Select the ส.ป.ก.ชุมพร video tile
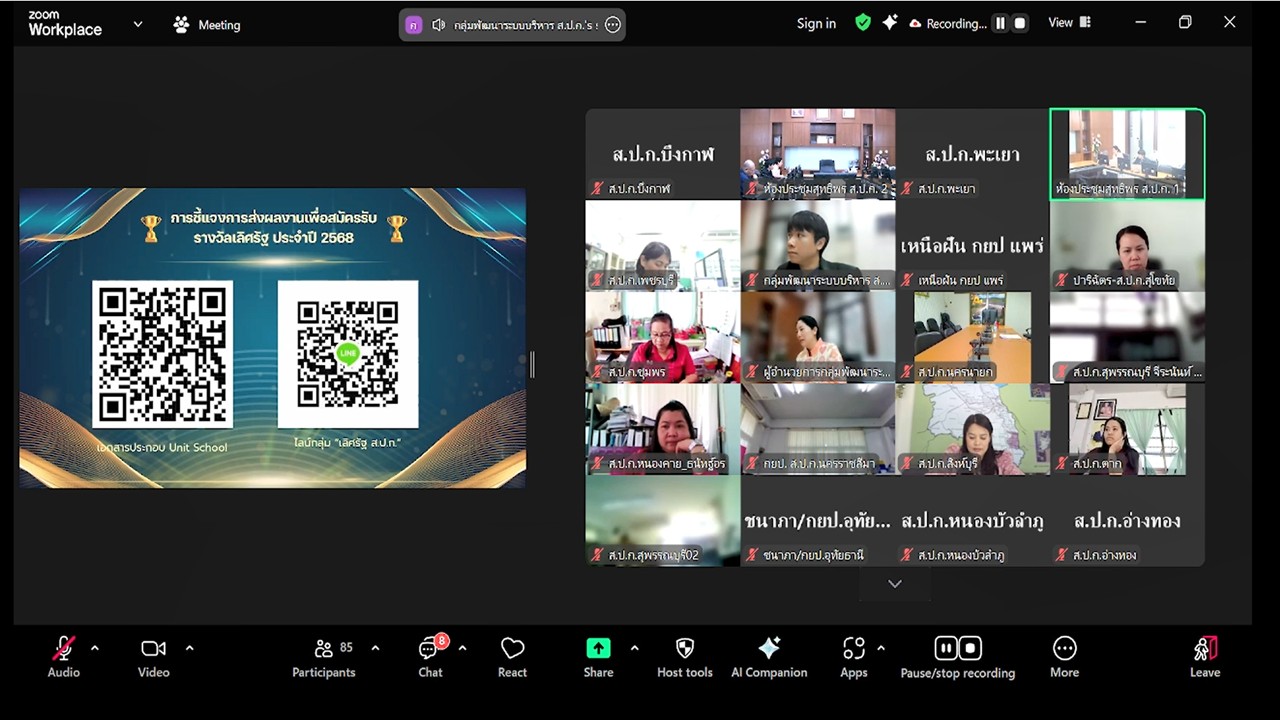The height and width of the screenshot is (720, 1280). tap(663, 337)
